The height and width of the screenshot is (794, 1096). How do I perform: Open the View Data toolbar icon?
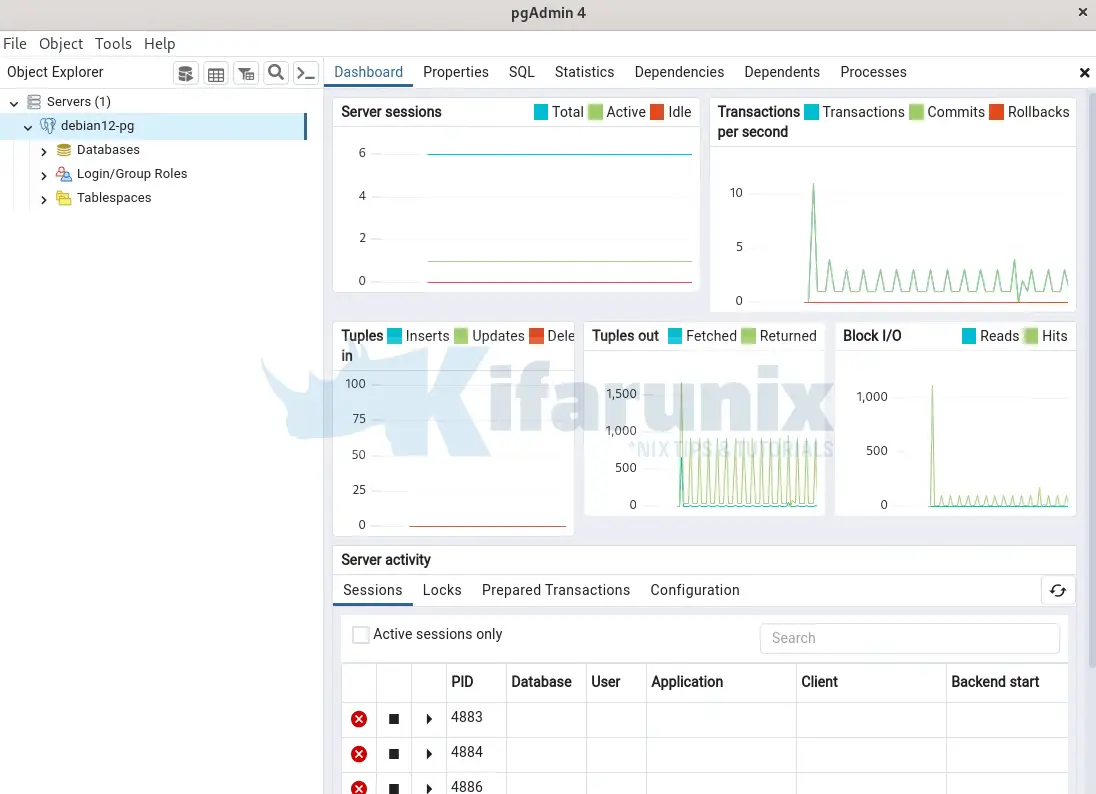216,72
